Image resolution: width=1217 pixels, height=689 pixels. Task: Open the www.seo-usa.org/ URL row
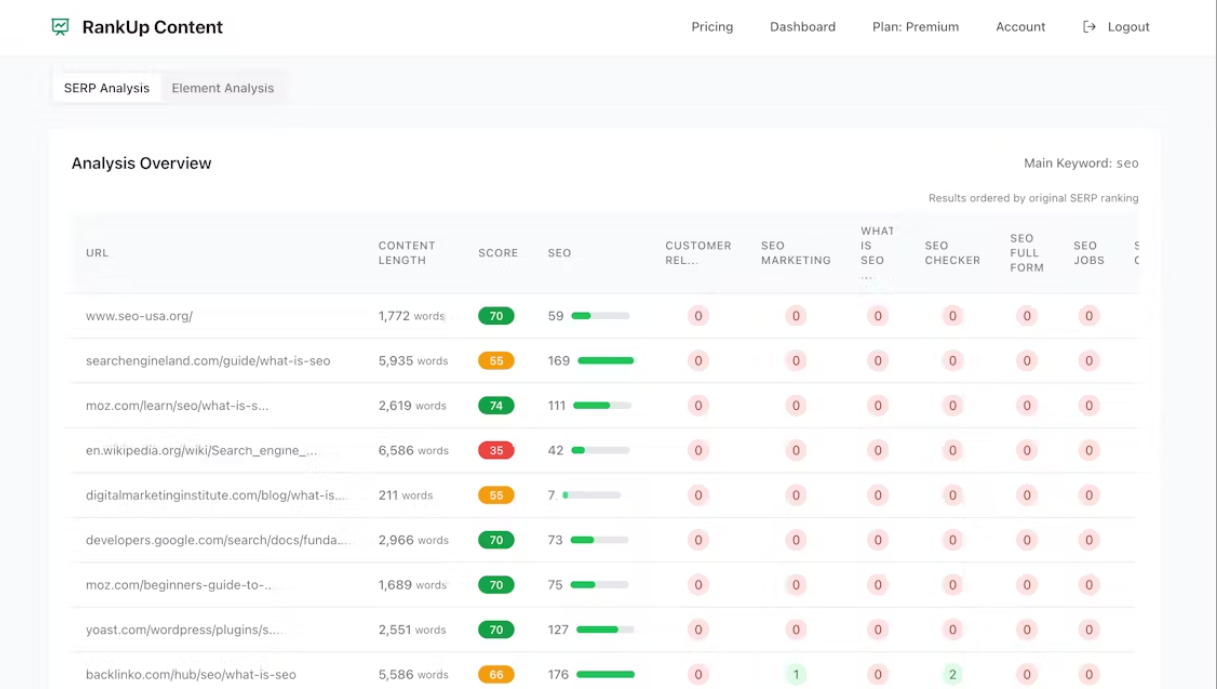[x=139, y=316]
